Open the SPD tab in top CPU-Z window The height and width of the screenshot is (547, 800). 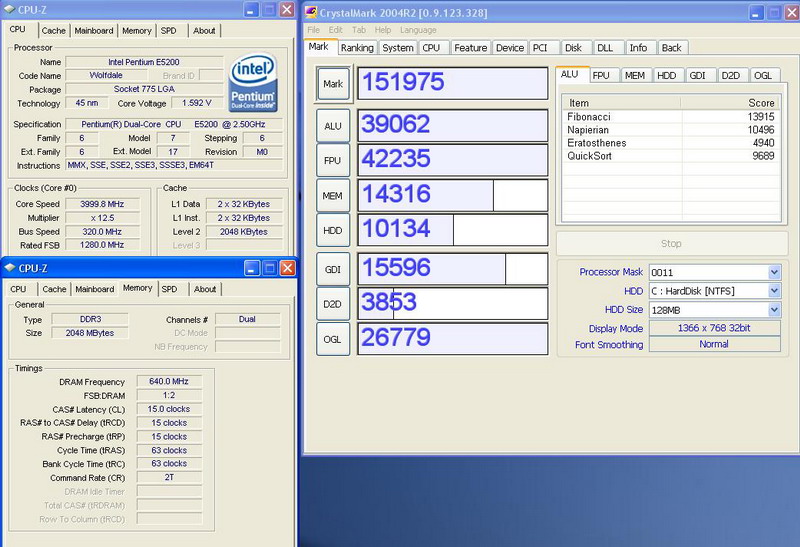[x=172, y=31]
